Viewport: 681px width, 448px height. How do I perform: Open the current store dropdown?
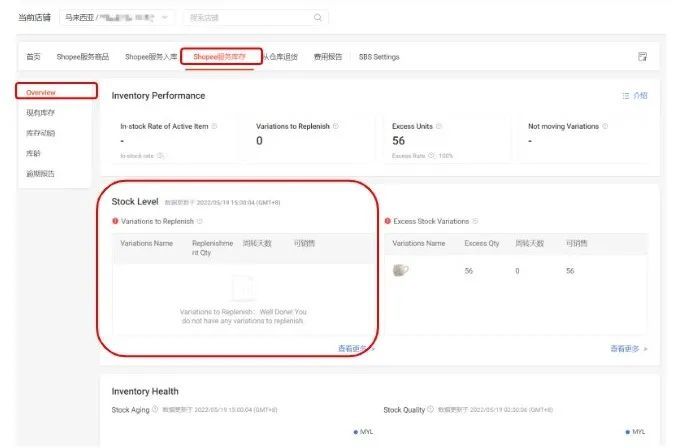tap(117, 18)
